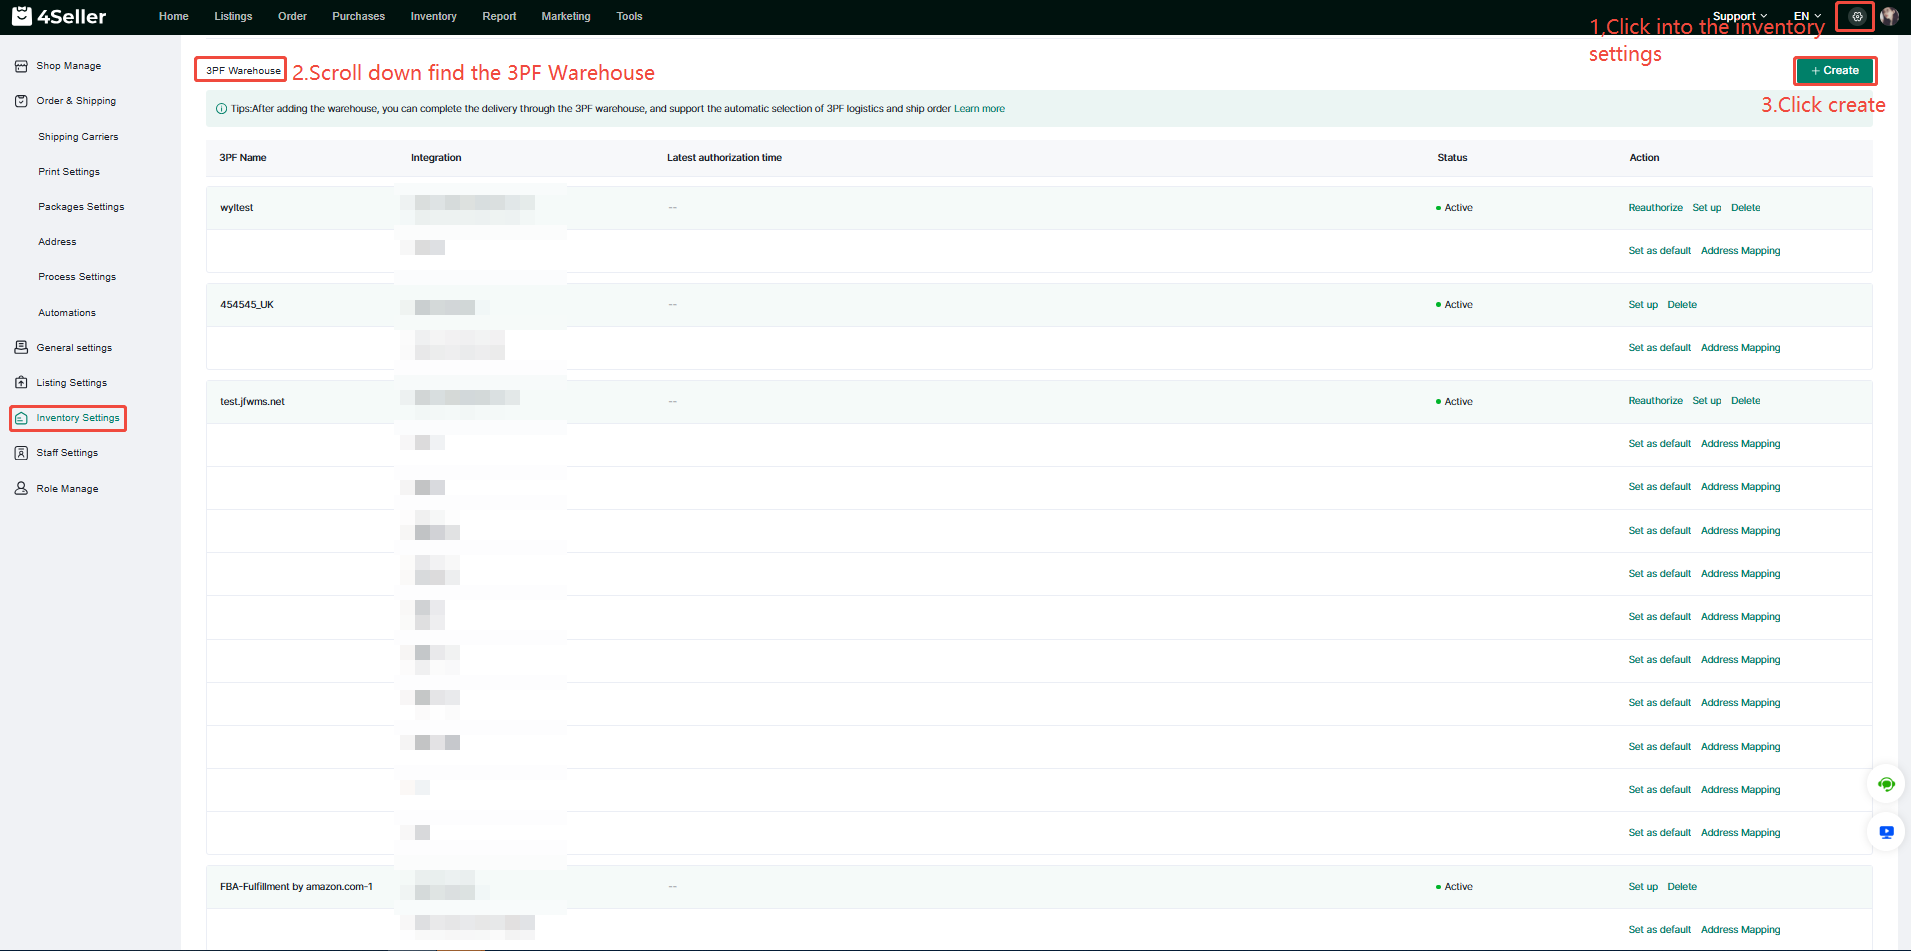
Task: Click the green Create button
Action: pyautogui.click(x=1834, y=71)
